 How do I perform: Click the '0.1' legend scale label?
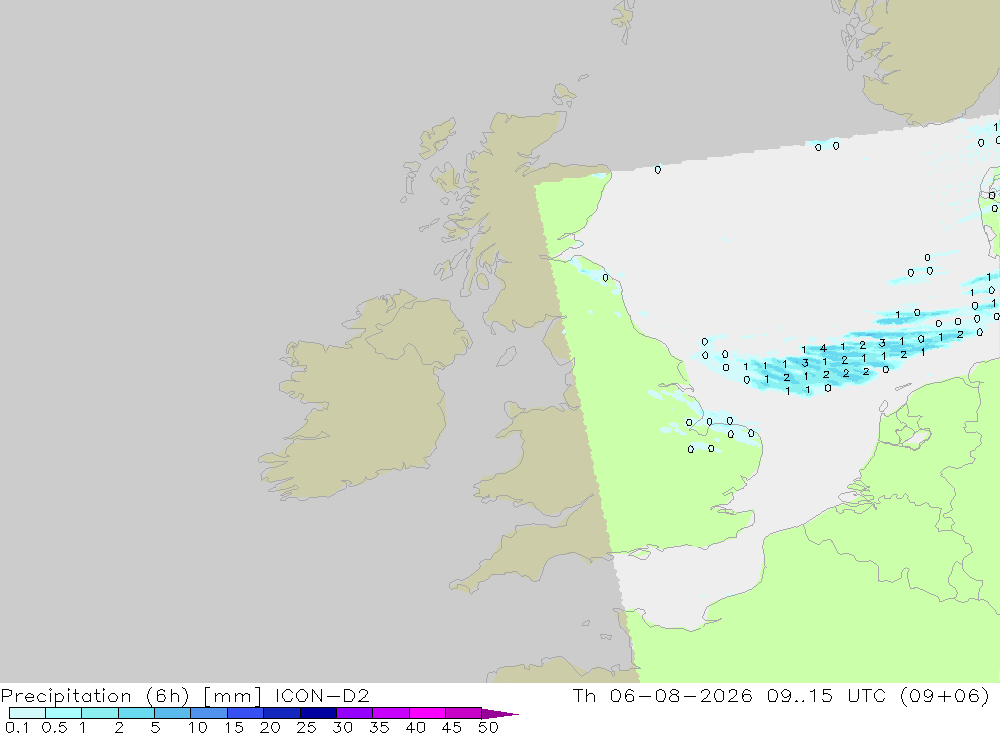coord(17,727)
